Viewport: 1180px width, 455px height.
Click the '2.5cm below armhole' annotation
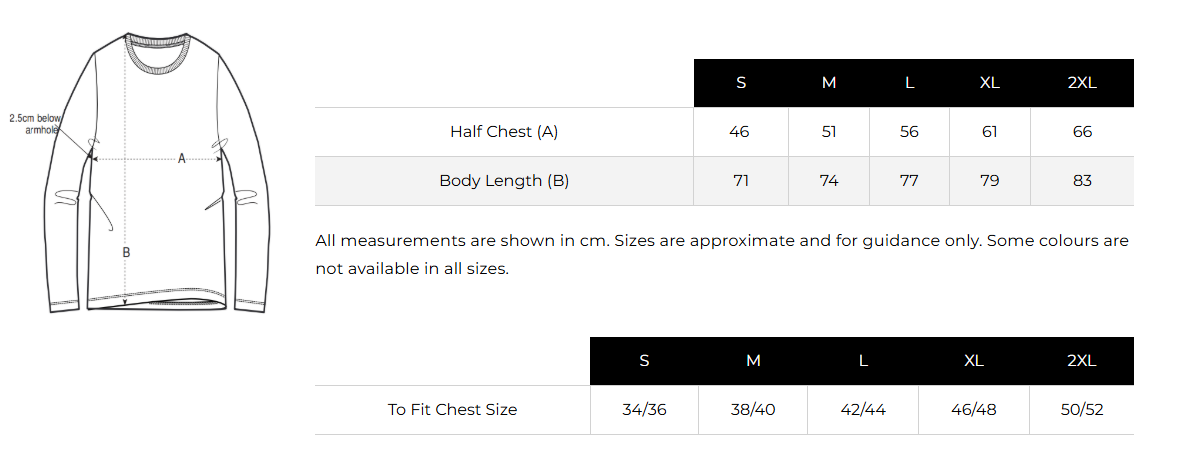[x=36, y=124]
